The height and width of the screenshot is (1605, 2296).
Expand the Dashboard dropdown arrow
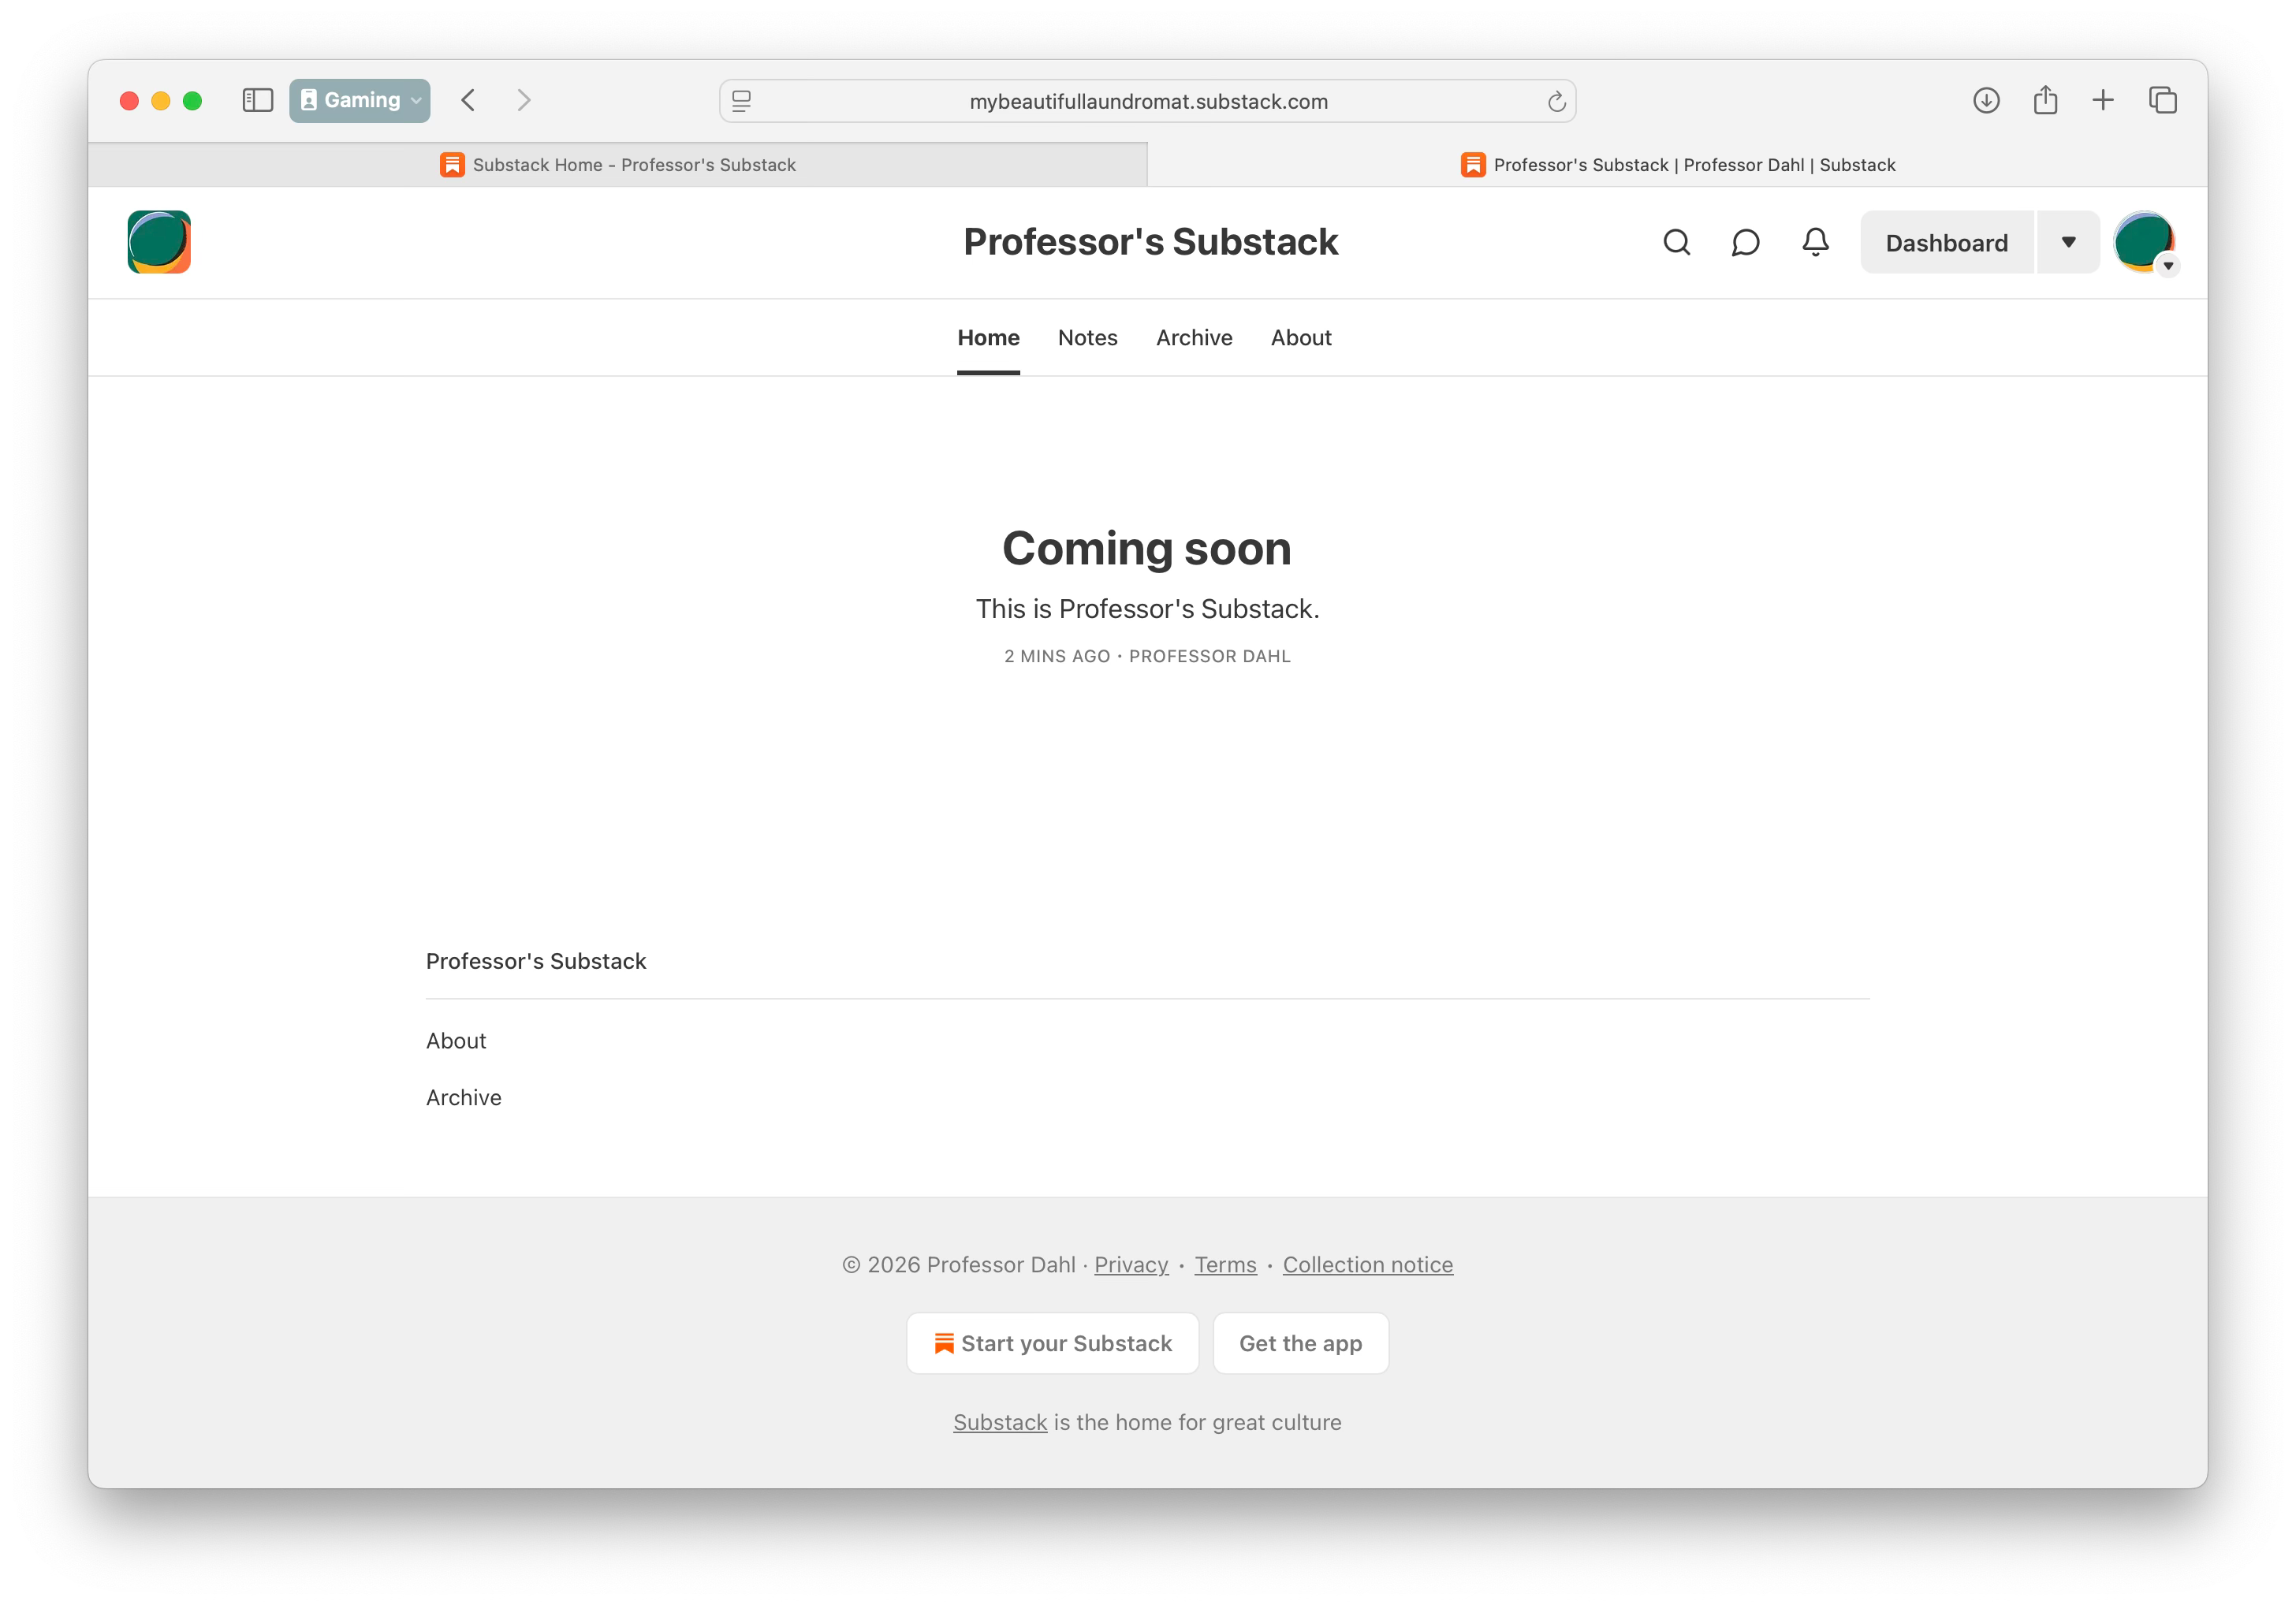pos(2068,243)
